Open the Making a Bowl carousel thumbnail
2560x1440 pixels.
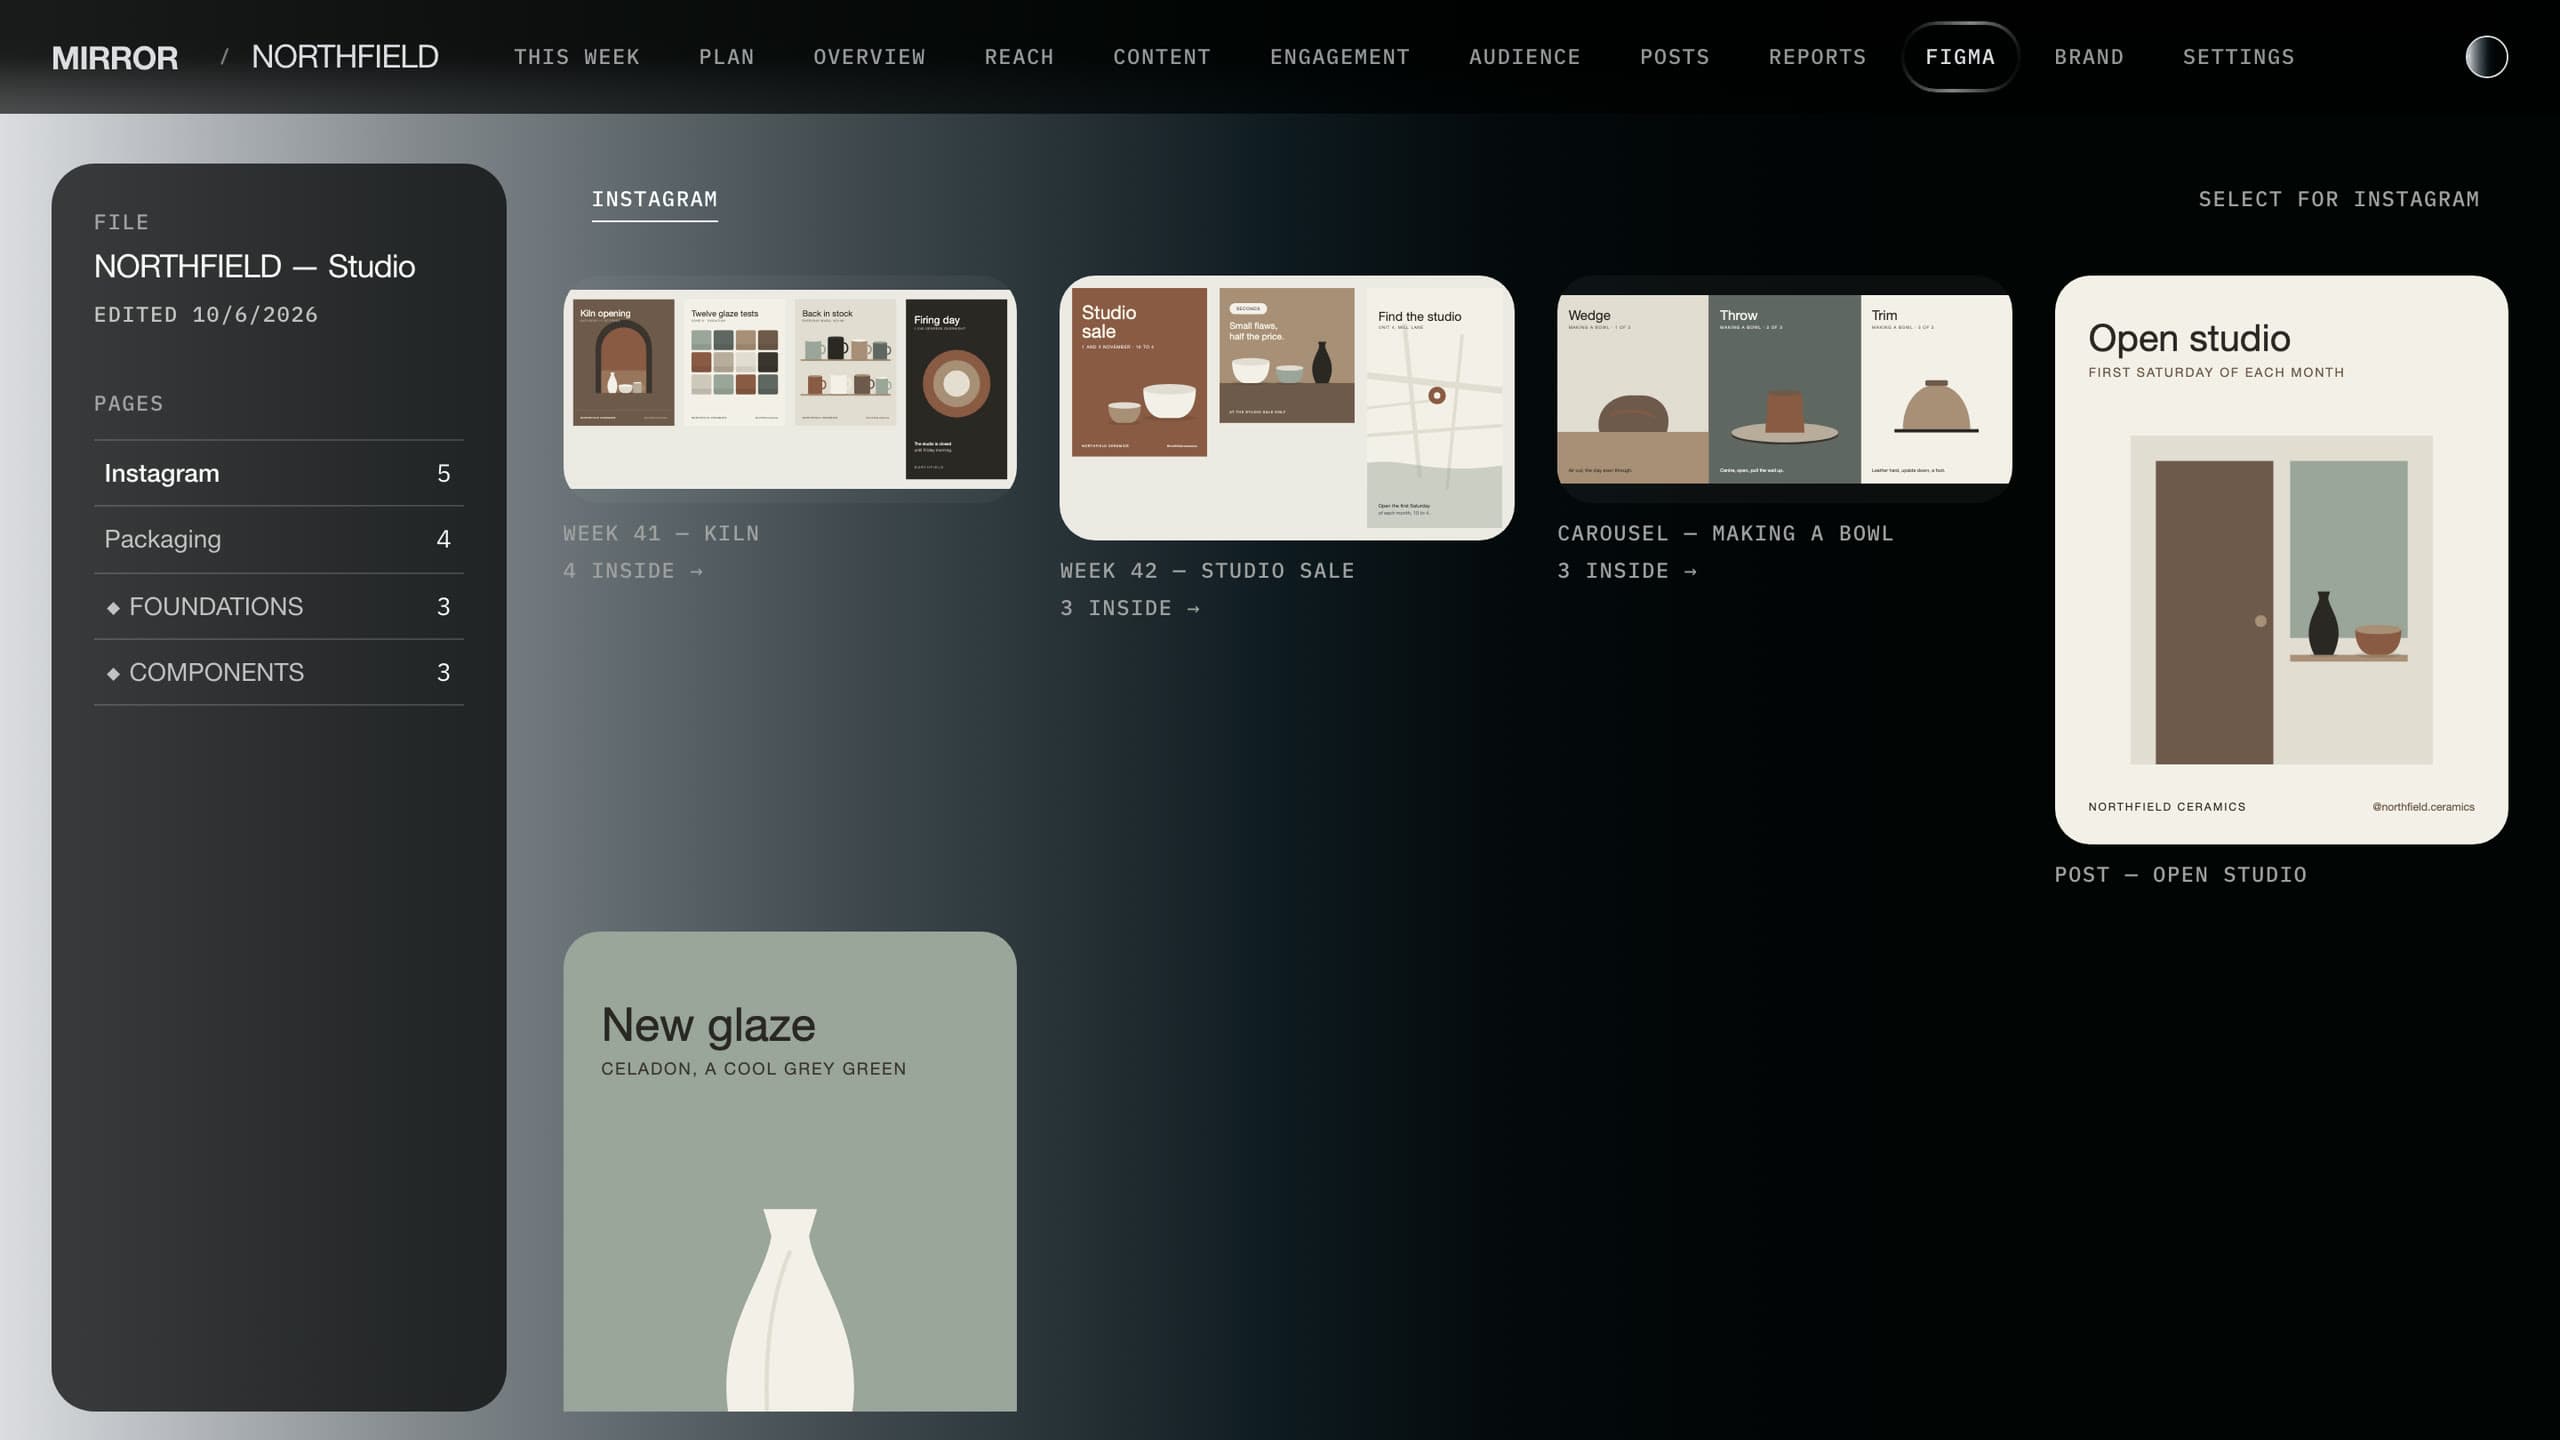pos(1784,389)
